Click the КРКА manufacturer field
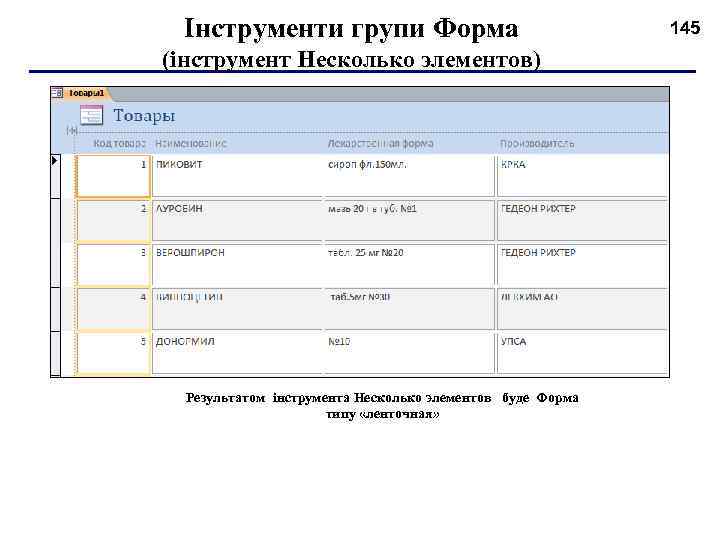This screenshot has width=720, height=540. pyautogui.click(x=582, y=176)
